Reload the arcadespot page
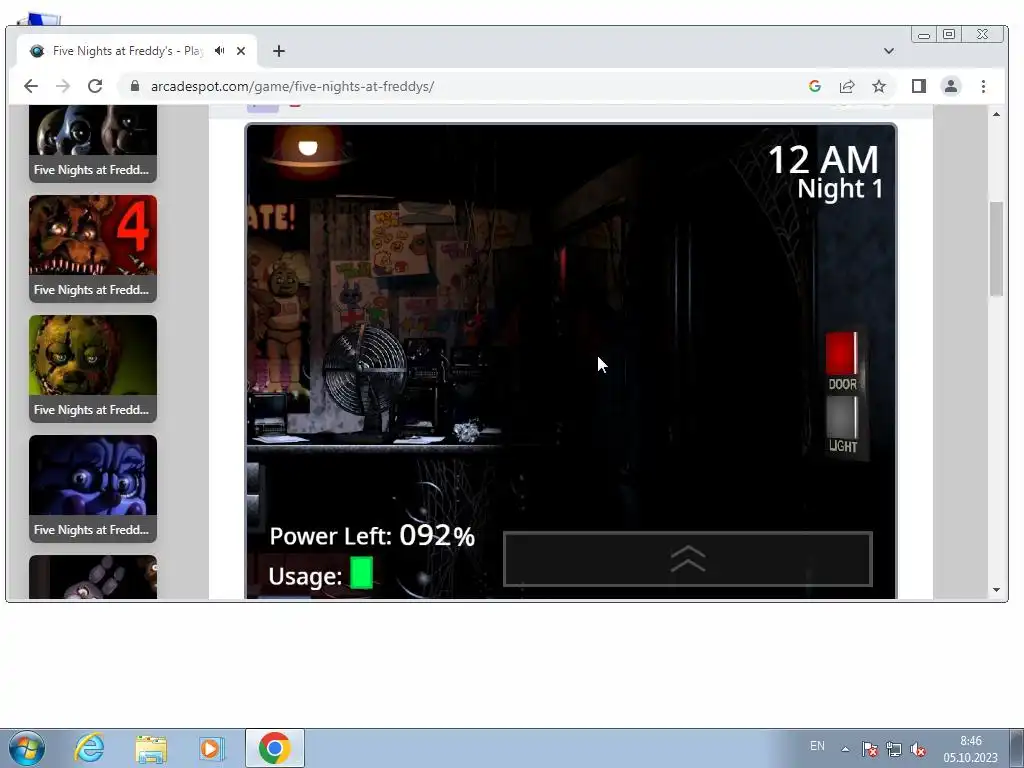This screenshot has height=768, width=1024. point(95,86)
